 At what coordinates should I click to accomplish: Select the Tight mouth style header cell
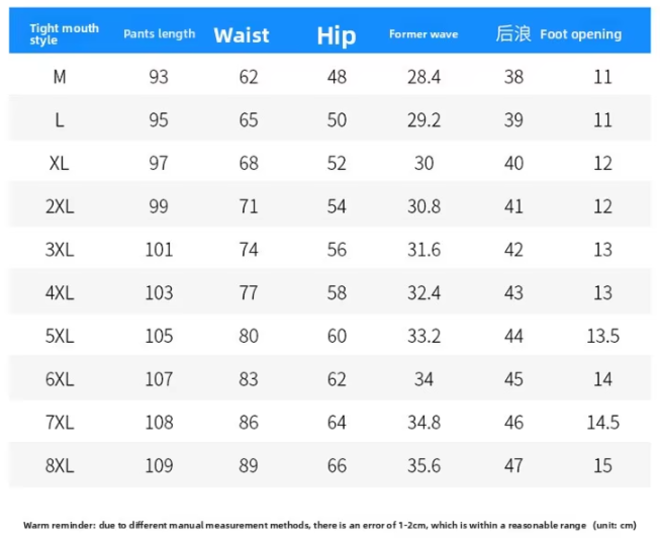click(x=64, y=34)
